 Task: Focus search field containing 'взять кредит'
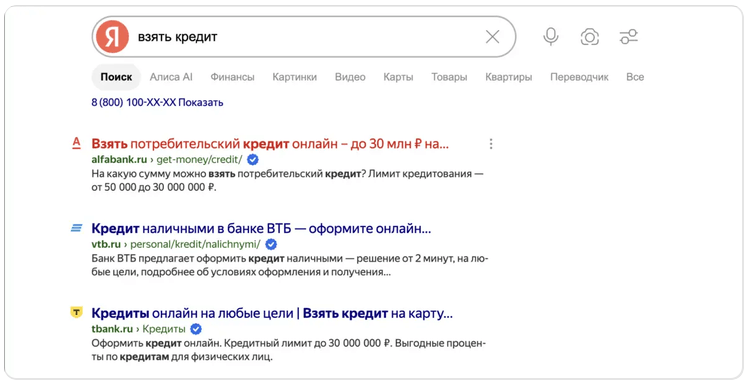coord(305,37)
